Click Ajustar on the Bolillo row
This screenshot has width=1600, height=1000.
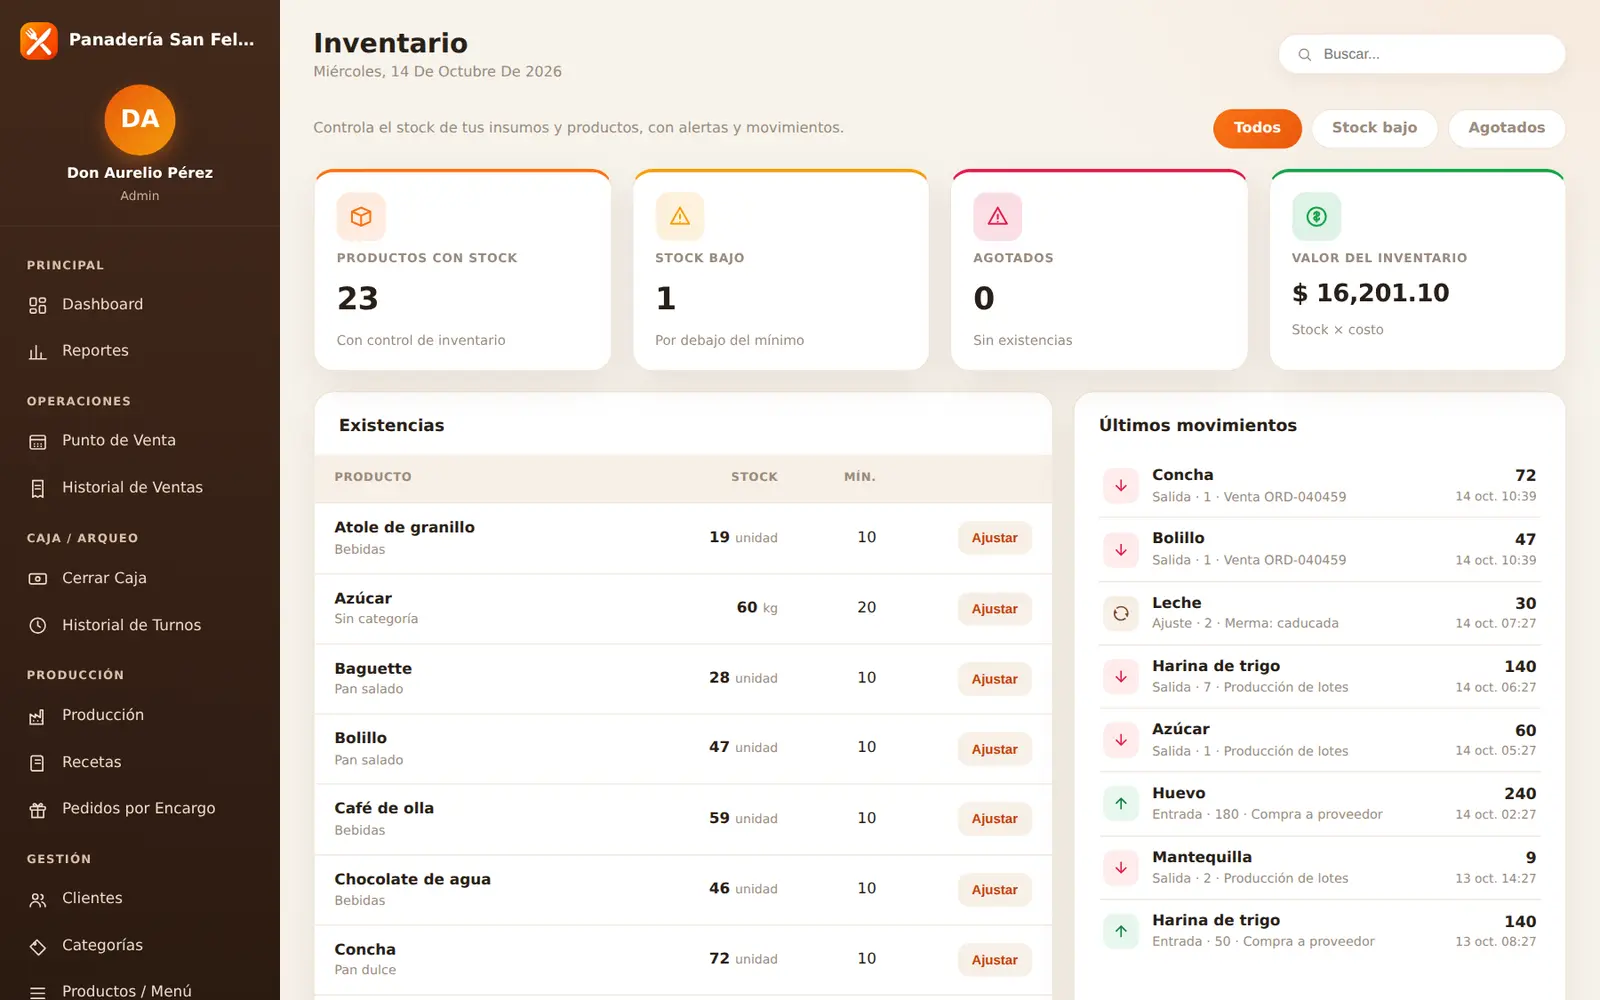point(994,749)
